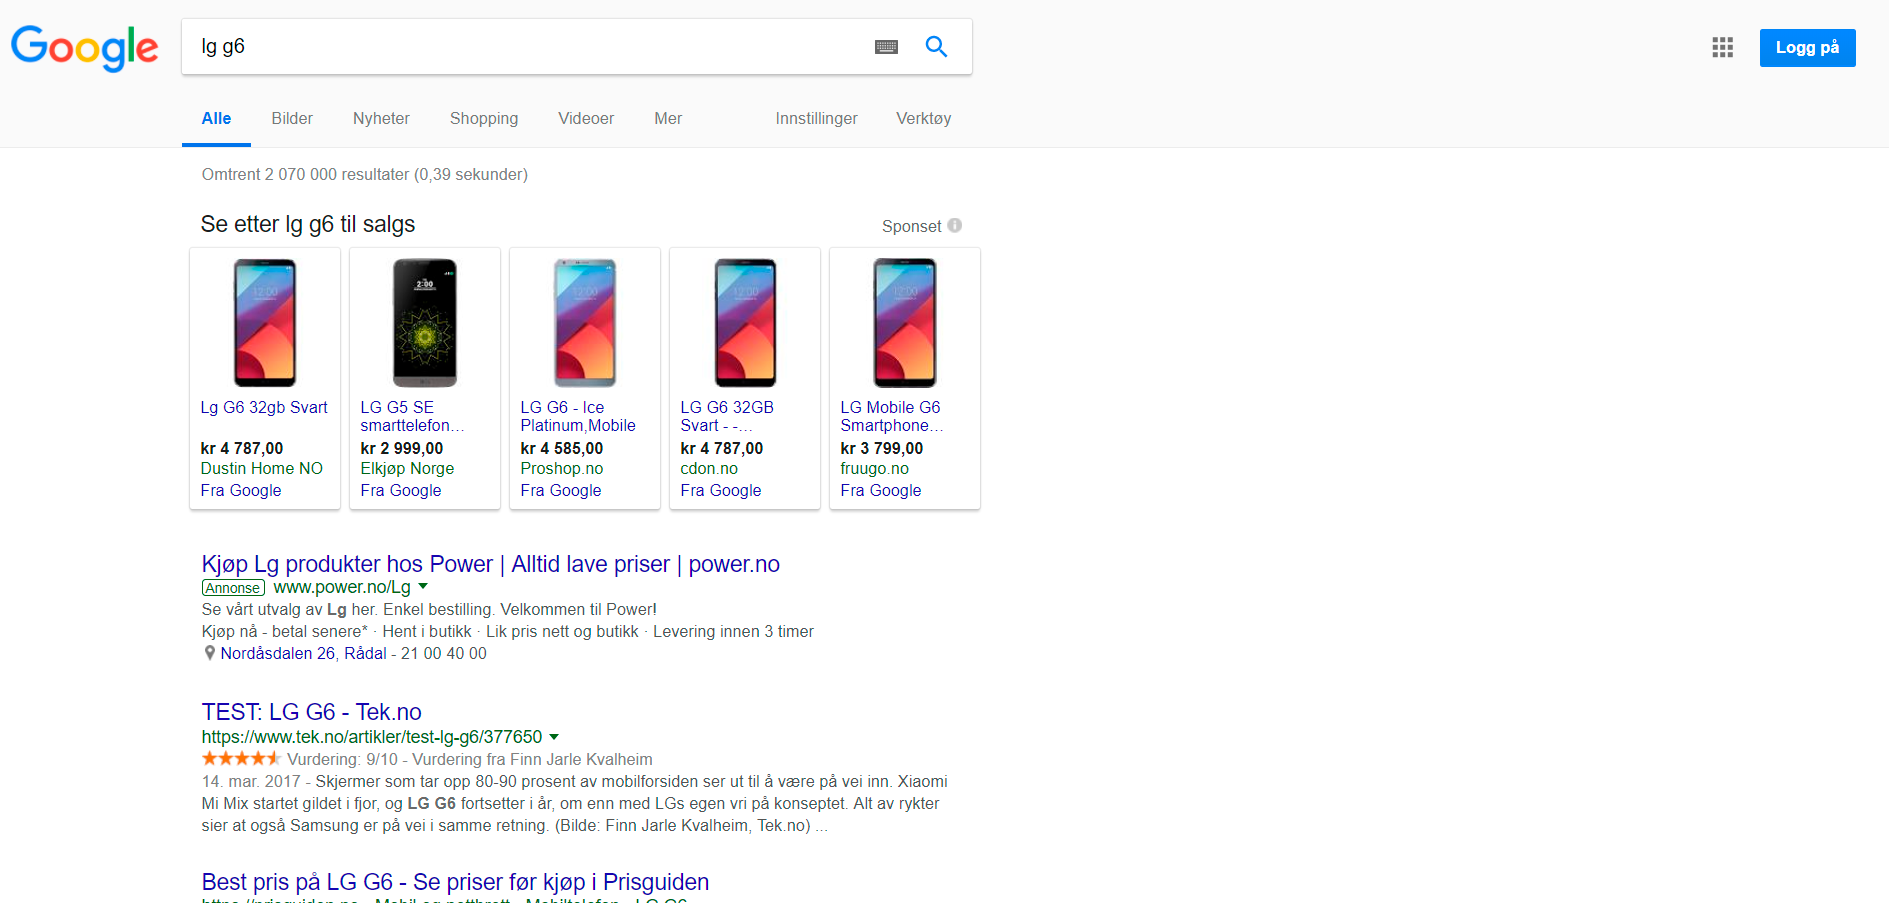This screenshot has height=903, width=1889.
Task: Click the www.power.no/Lg green URL
Action: (x=342, y=587)
